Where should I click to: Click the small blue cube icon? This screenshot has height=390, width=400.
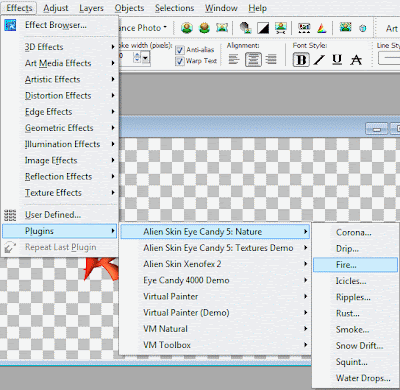pyautogui.click(x=363, y=28)
